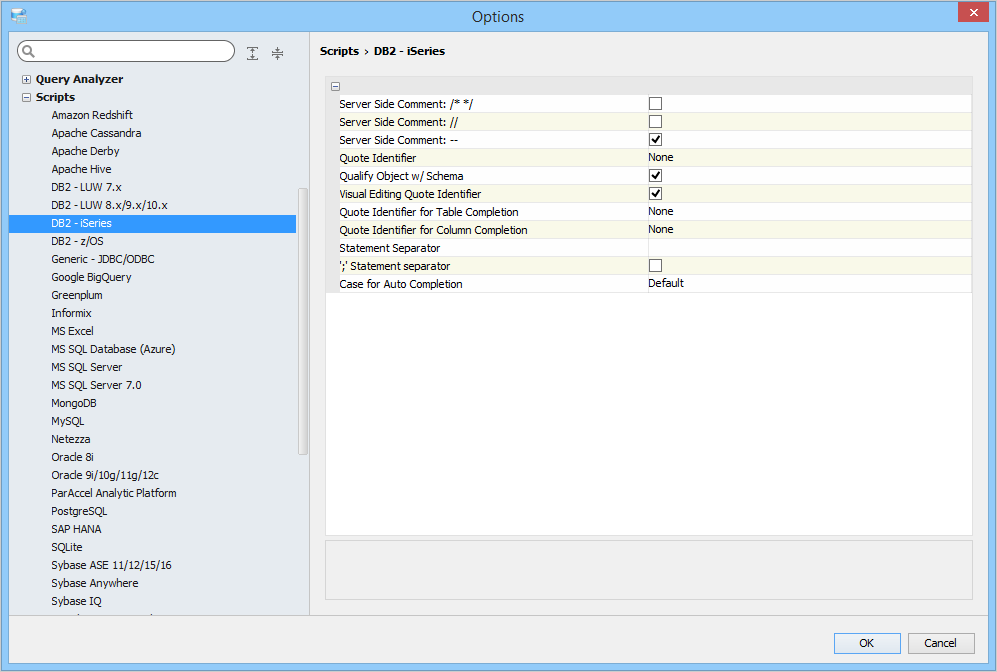The image size is (997, 672).
Task: Click the Statement Separator value field
Action: click(809, 248)
